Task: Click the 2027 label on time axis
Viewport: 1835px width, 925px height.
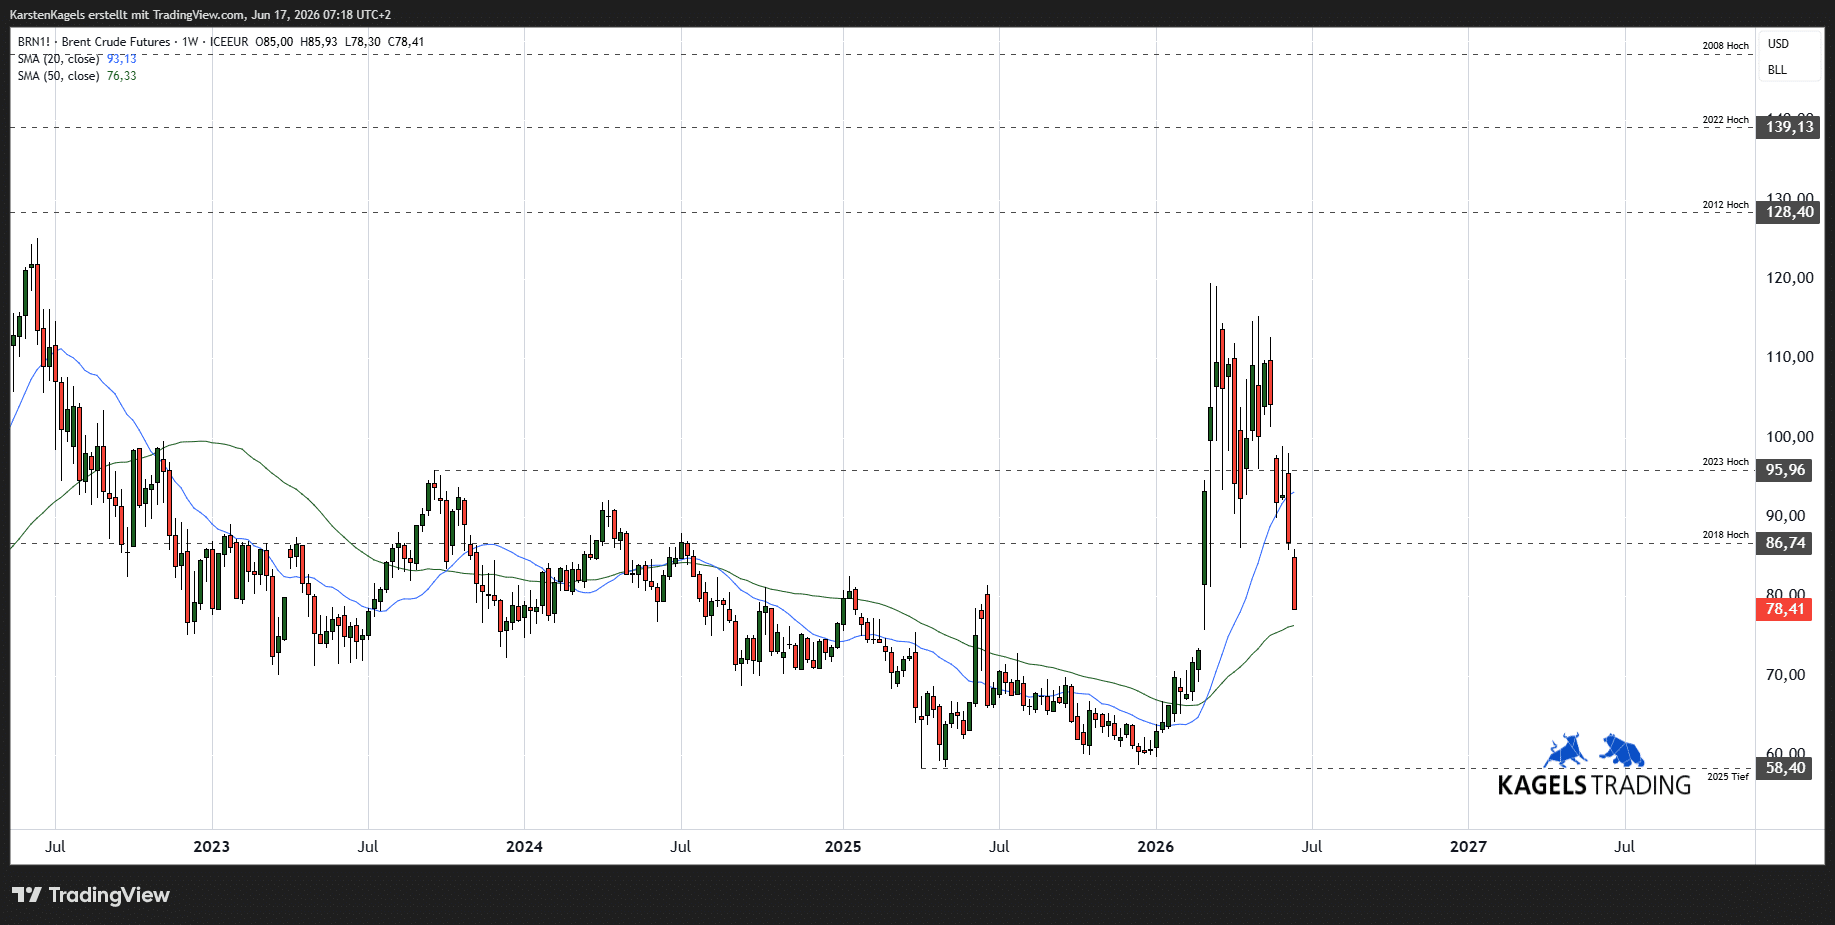Action: tap(1468, 847)
